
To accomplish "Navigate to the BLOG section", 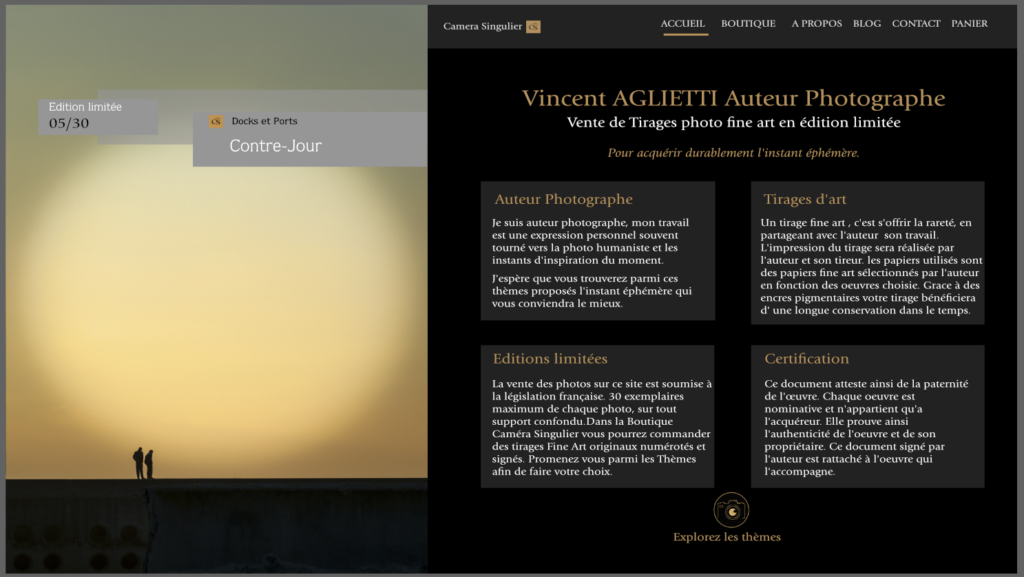I will [x=867, y=23].
